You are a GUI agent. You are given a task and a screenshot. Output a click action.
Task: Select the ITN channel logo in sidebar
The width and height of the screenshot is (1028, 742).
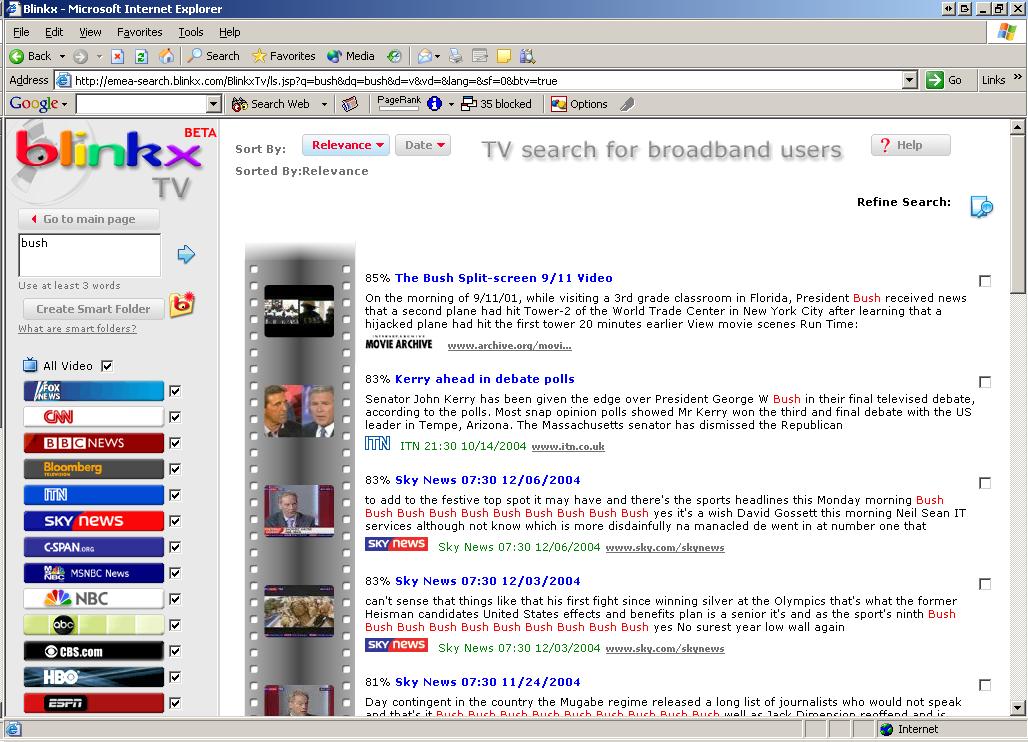[x=94, y=495]
